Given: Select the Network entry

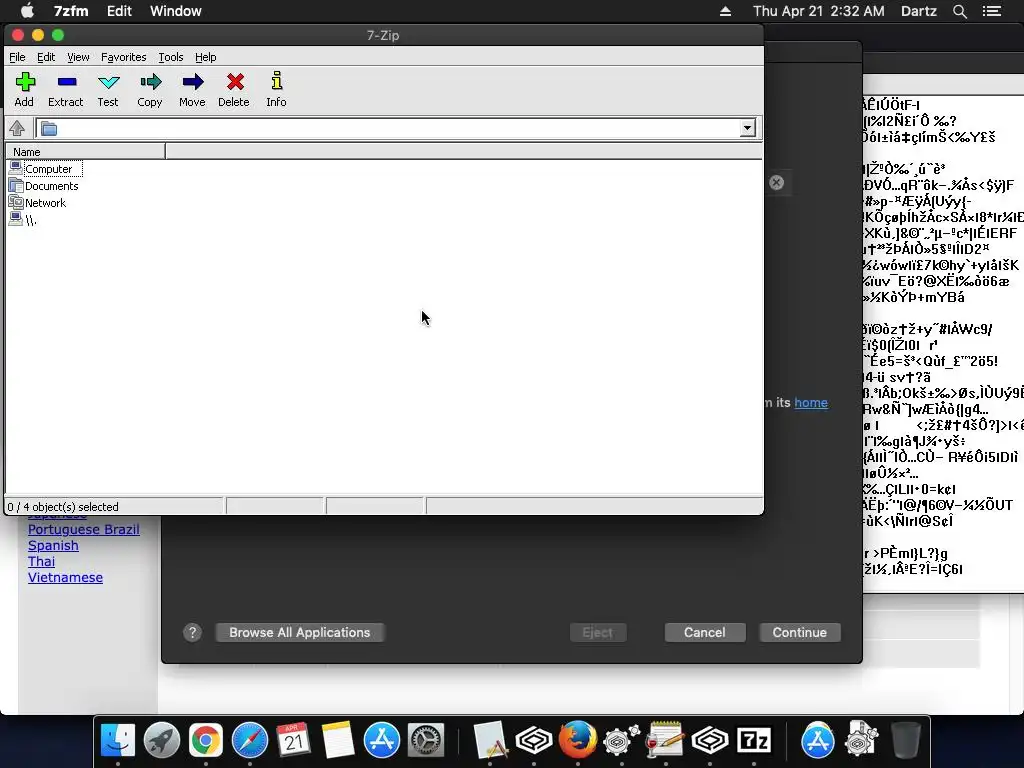Looking at the screenshot, I should pos(37,203).
